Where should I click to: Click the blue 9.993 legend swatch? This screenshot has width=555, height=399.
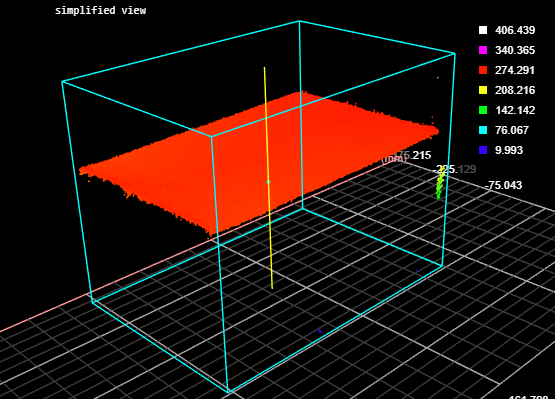click(x=483, y=150)
